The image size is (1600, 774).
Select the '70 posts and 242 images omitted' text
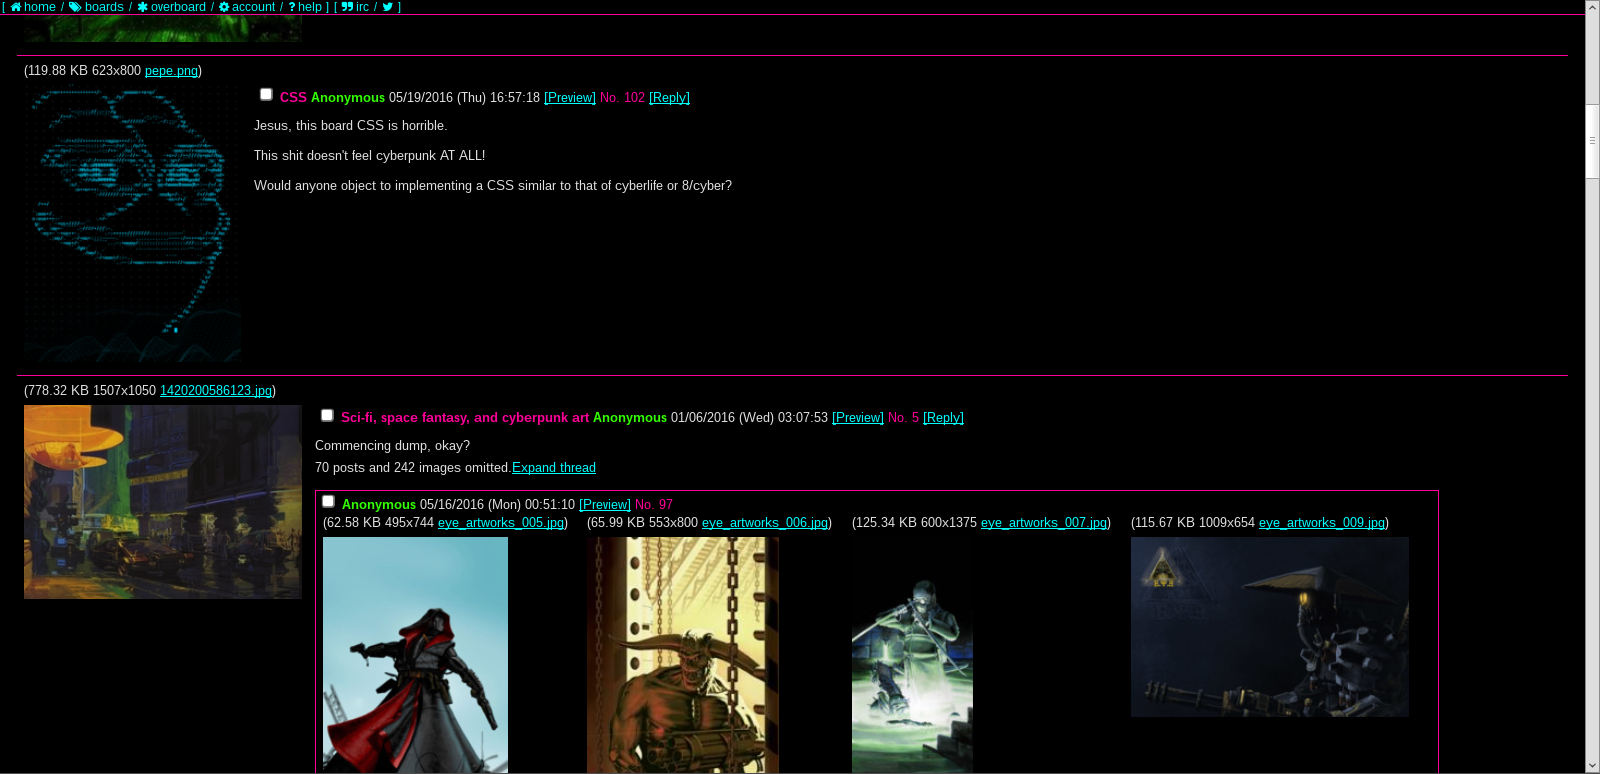click(x=413, y=468)
